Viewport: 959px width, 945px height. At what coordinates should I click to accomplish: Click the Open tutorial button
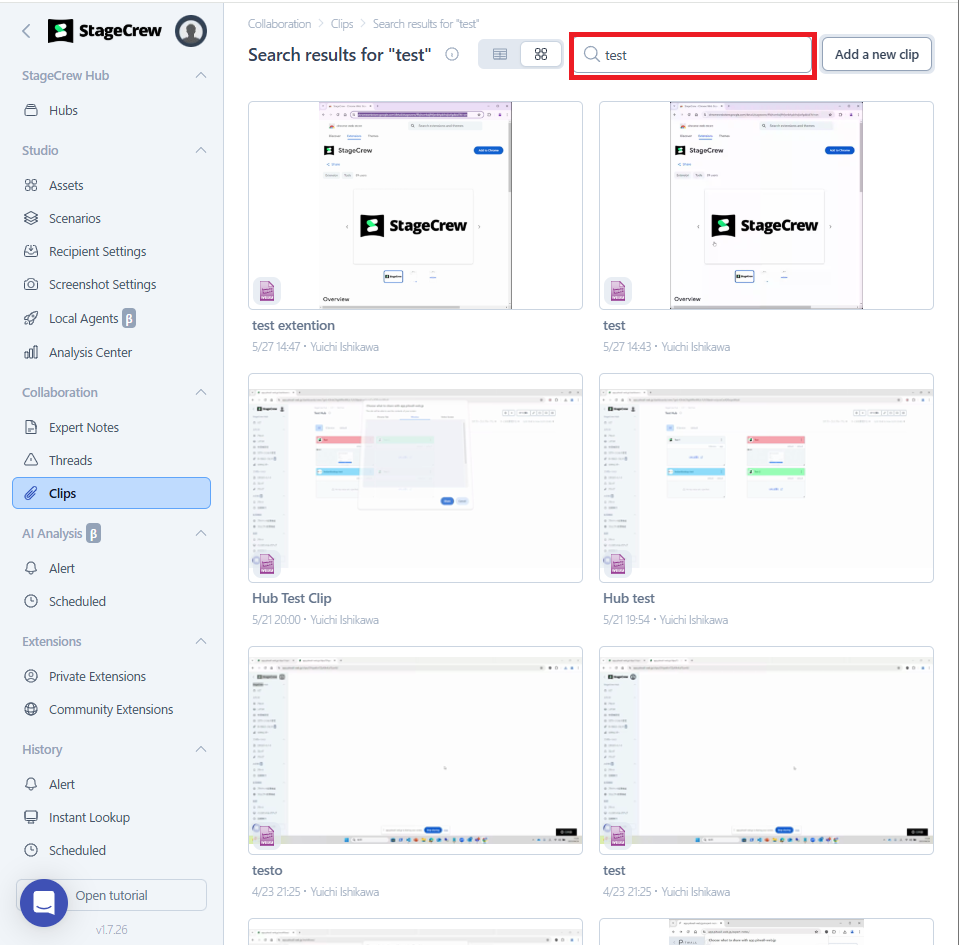pyautogui.click(x=111, y=896)
